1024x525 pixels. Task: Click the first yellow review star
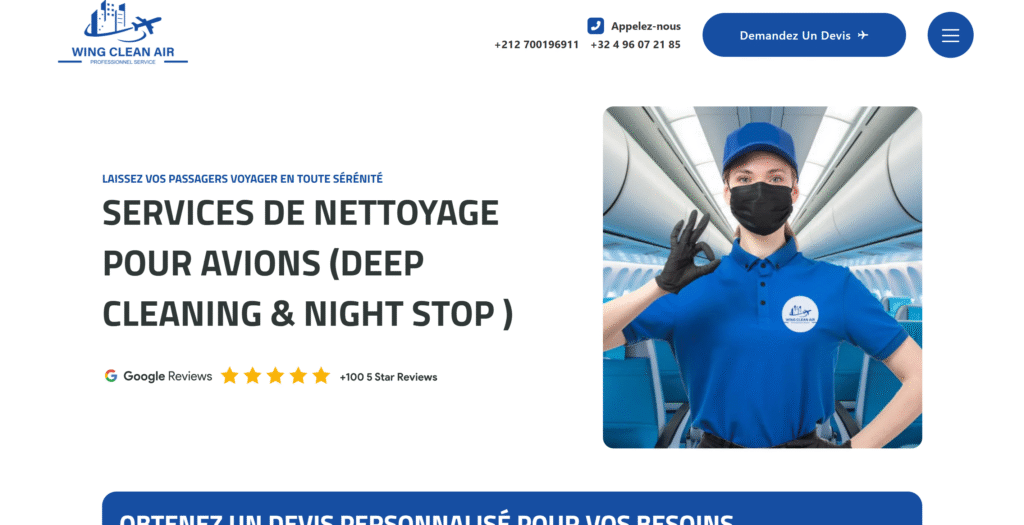pos(229,375)
